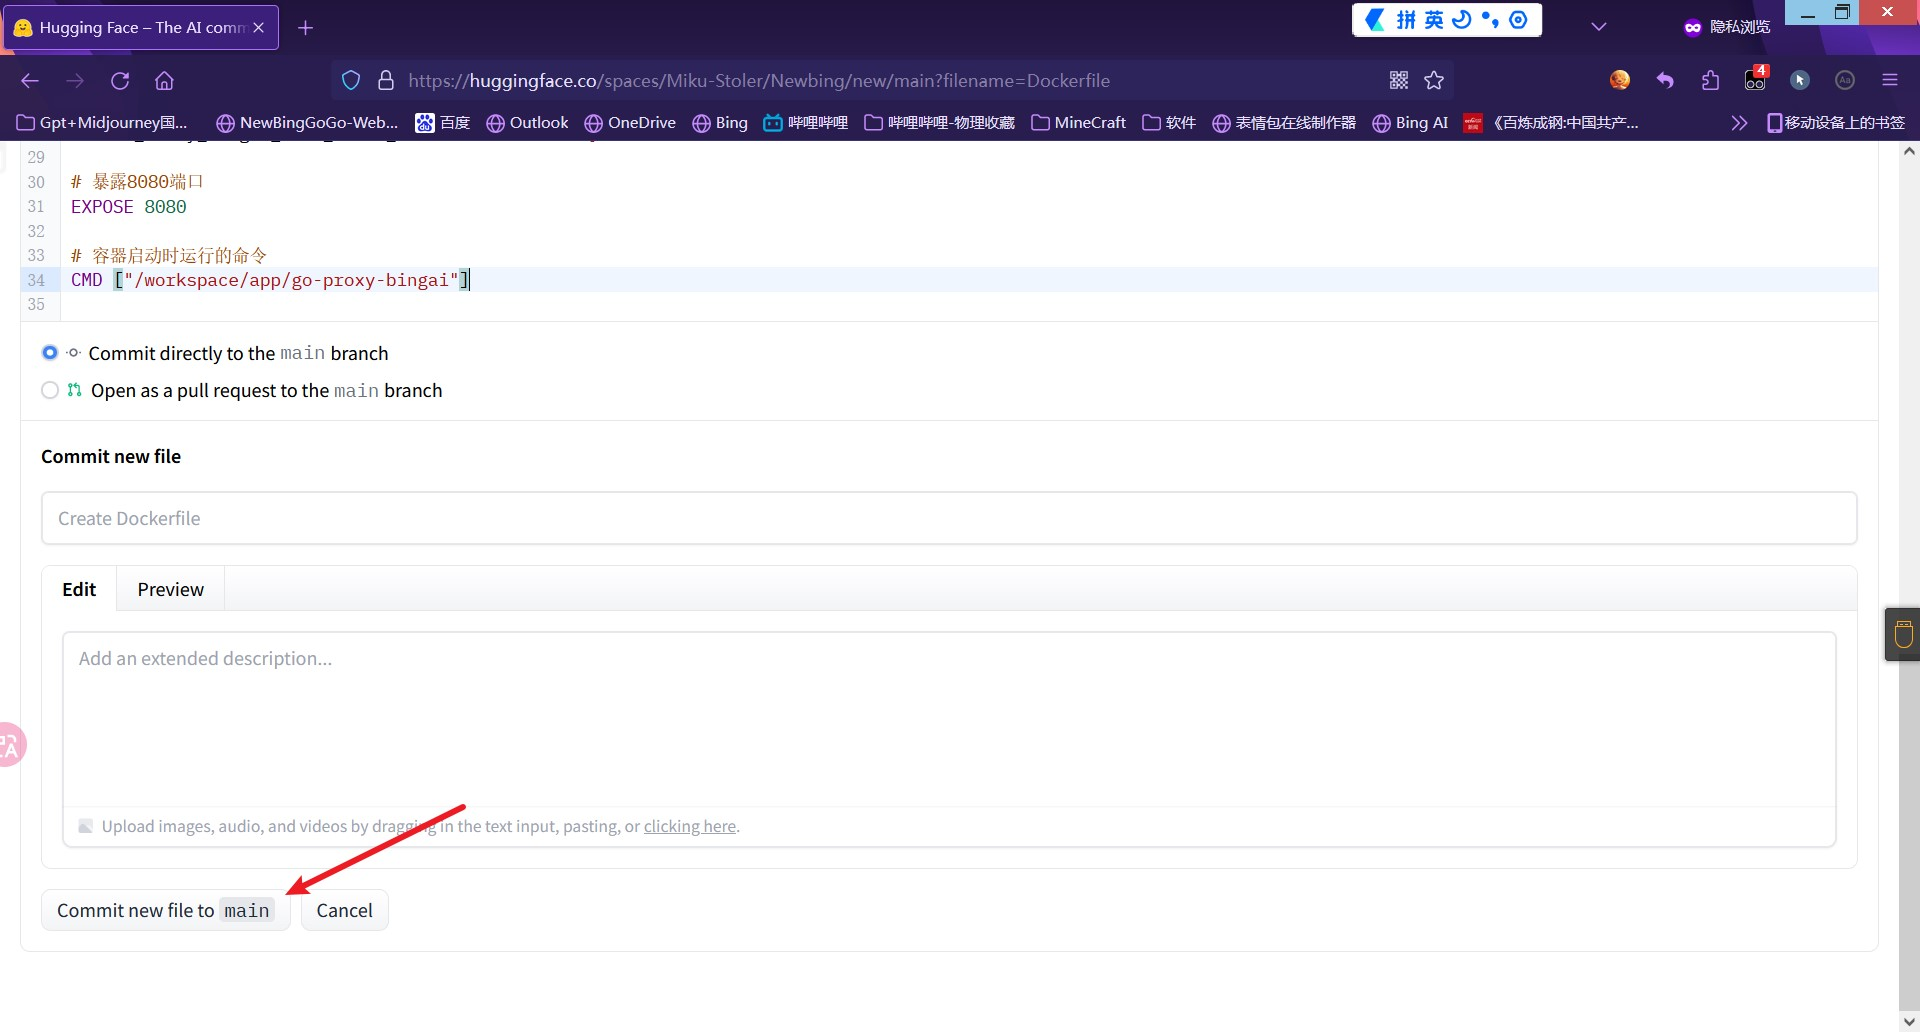
Task: Open input method settings gear icon
Action: (x=1518, y=20)
